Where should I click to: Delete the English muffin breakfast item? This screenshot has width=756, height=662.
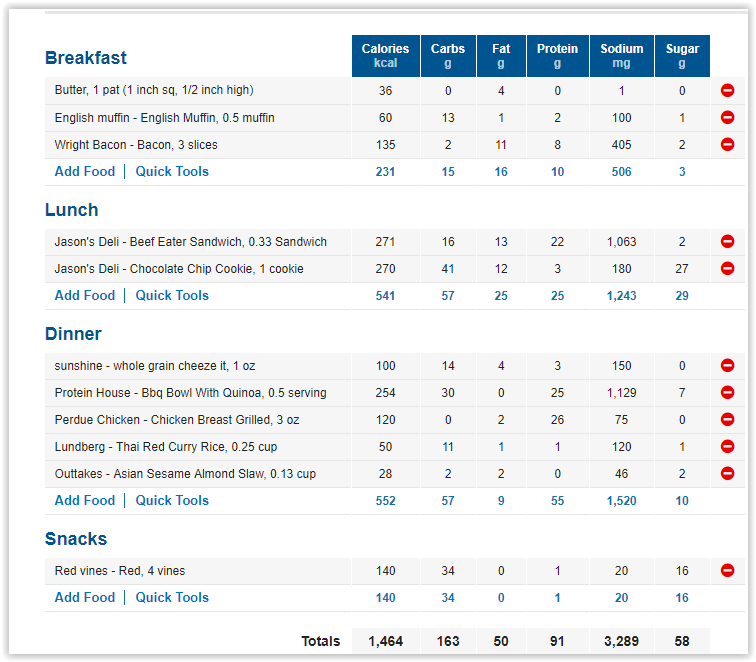pos(727,117)
